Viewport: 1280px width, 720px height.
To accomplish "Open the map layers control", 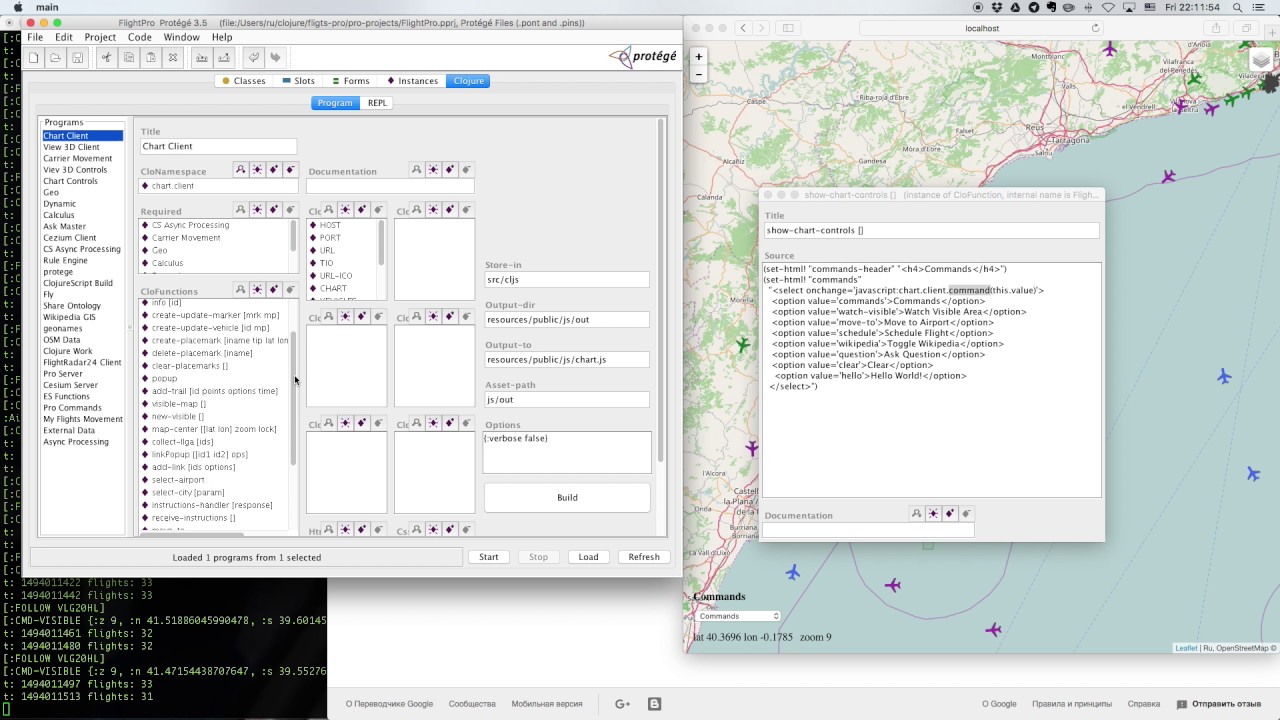I will click(1260, 61).
